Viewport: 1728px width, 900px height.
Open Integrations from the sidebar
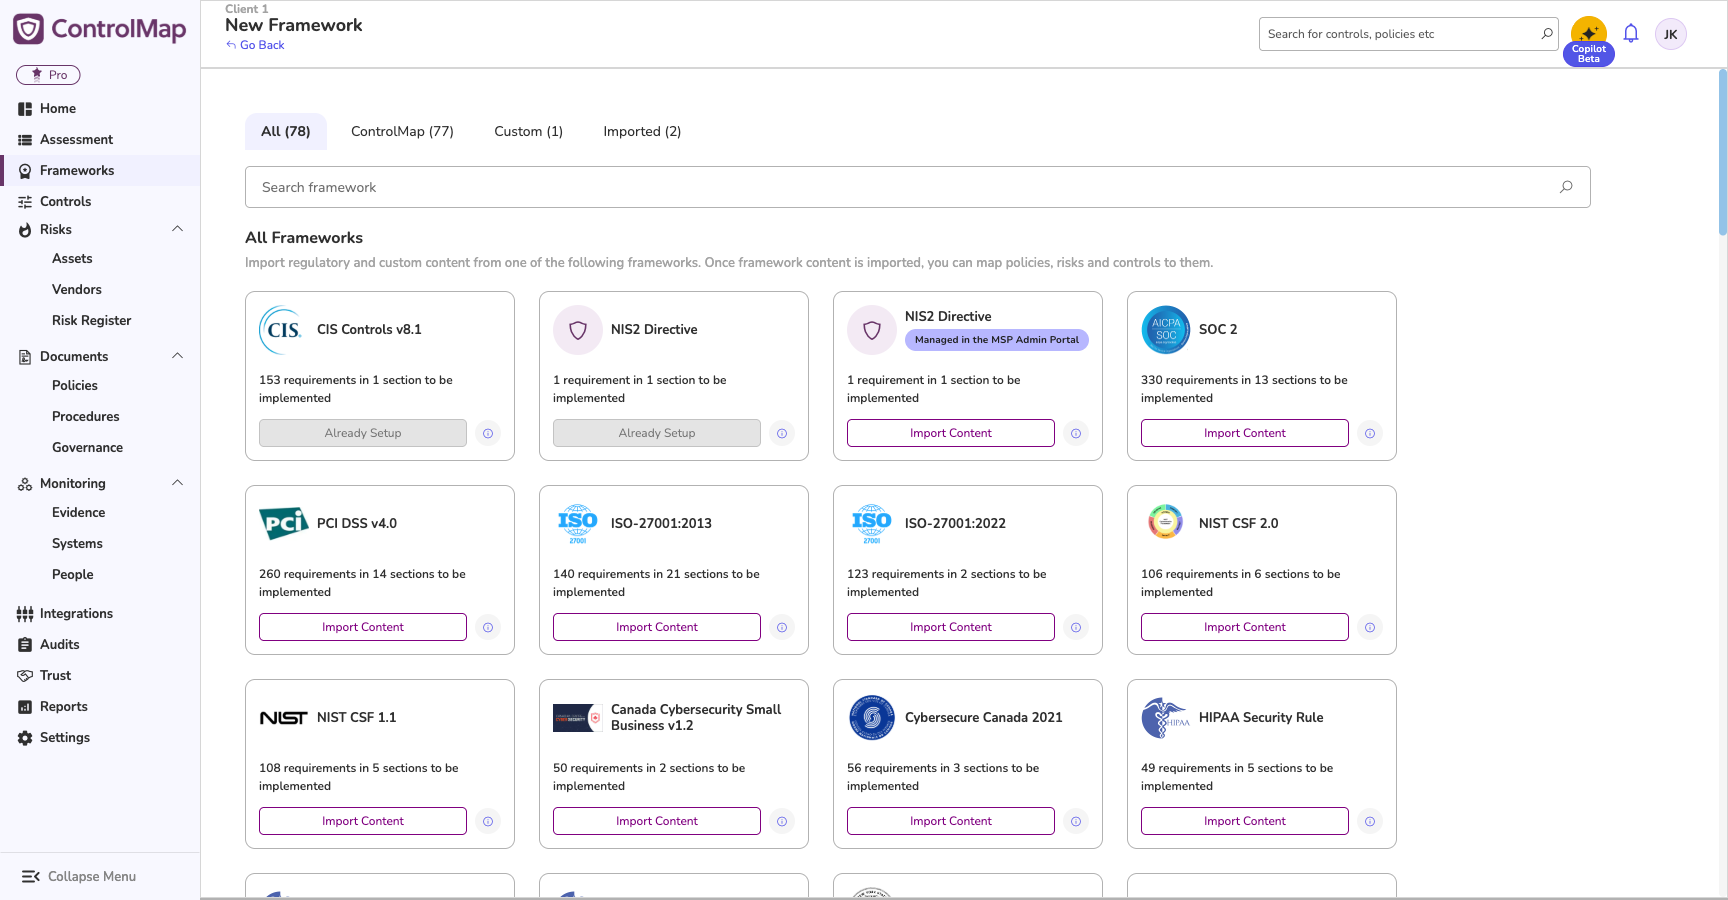(76, 613)
